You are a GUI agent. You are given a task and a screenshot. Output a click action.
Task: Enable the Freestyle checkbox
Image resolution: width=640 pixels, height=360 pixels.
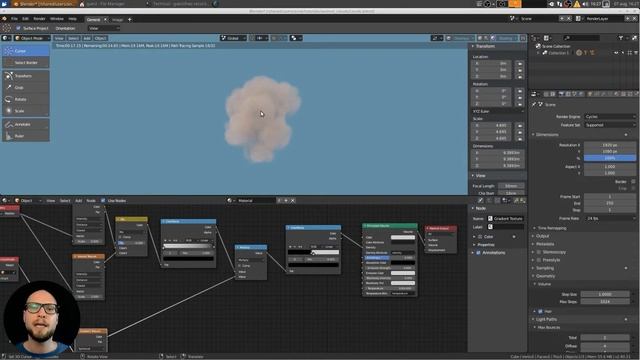(x=539, y=260)
